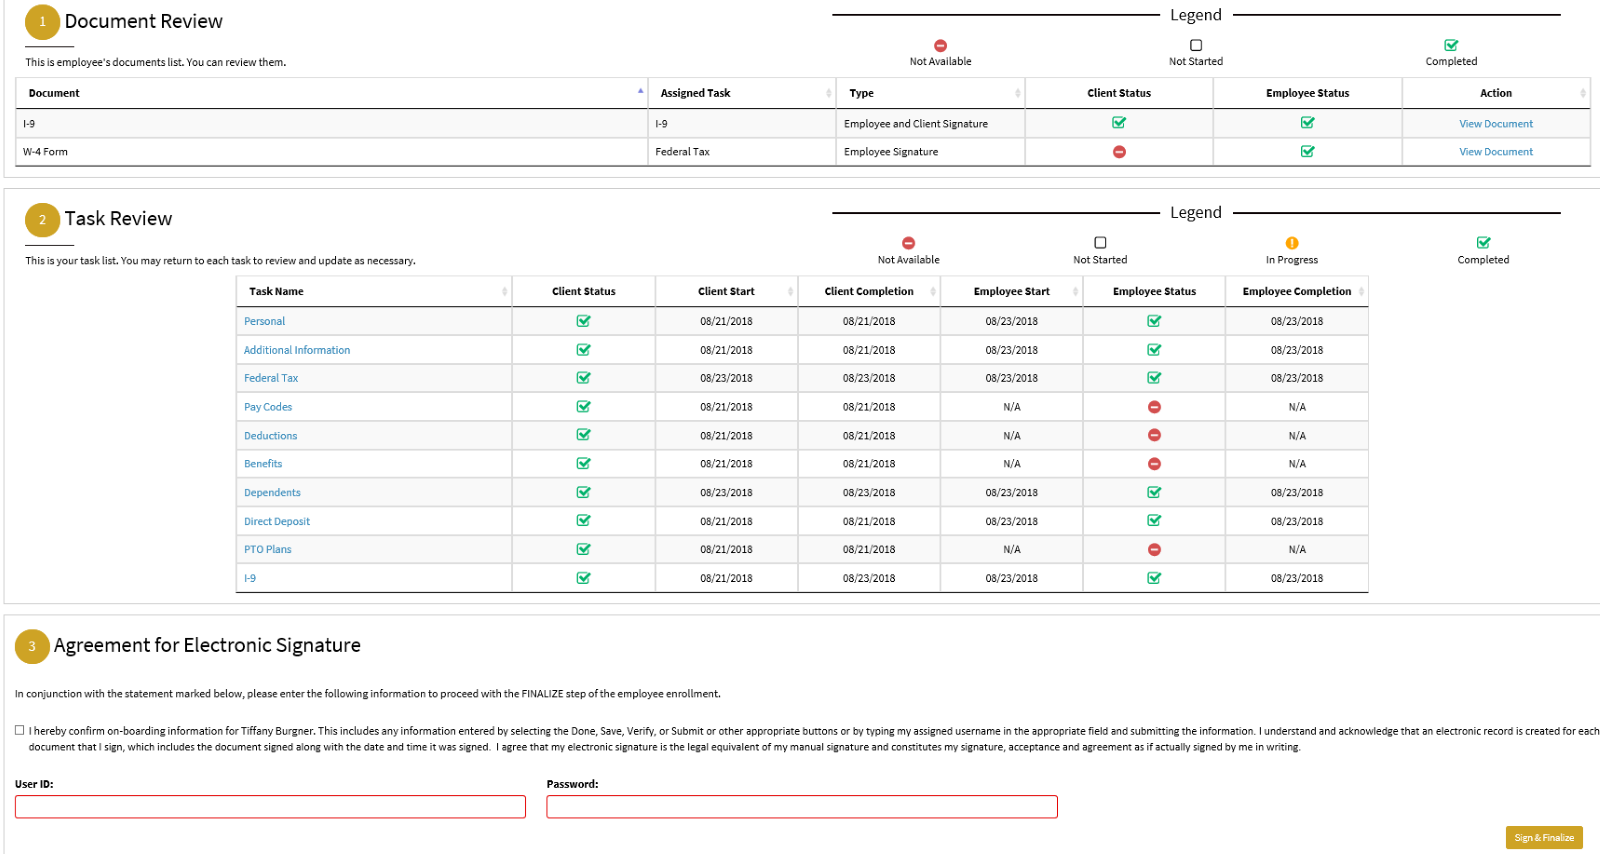Open the PTO Plans task link

tap(268, 550)
